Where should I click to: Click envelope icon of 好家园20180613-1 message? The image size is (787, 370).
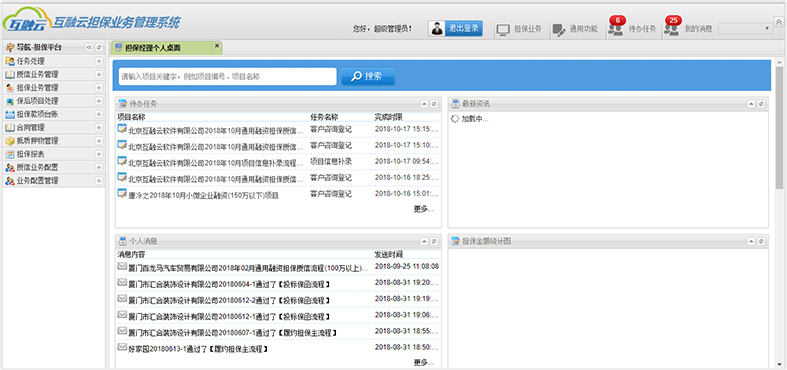coord(121,347)
